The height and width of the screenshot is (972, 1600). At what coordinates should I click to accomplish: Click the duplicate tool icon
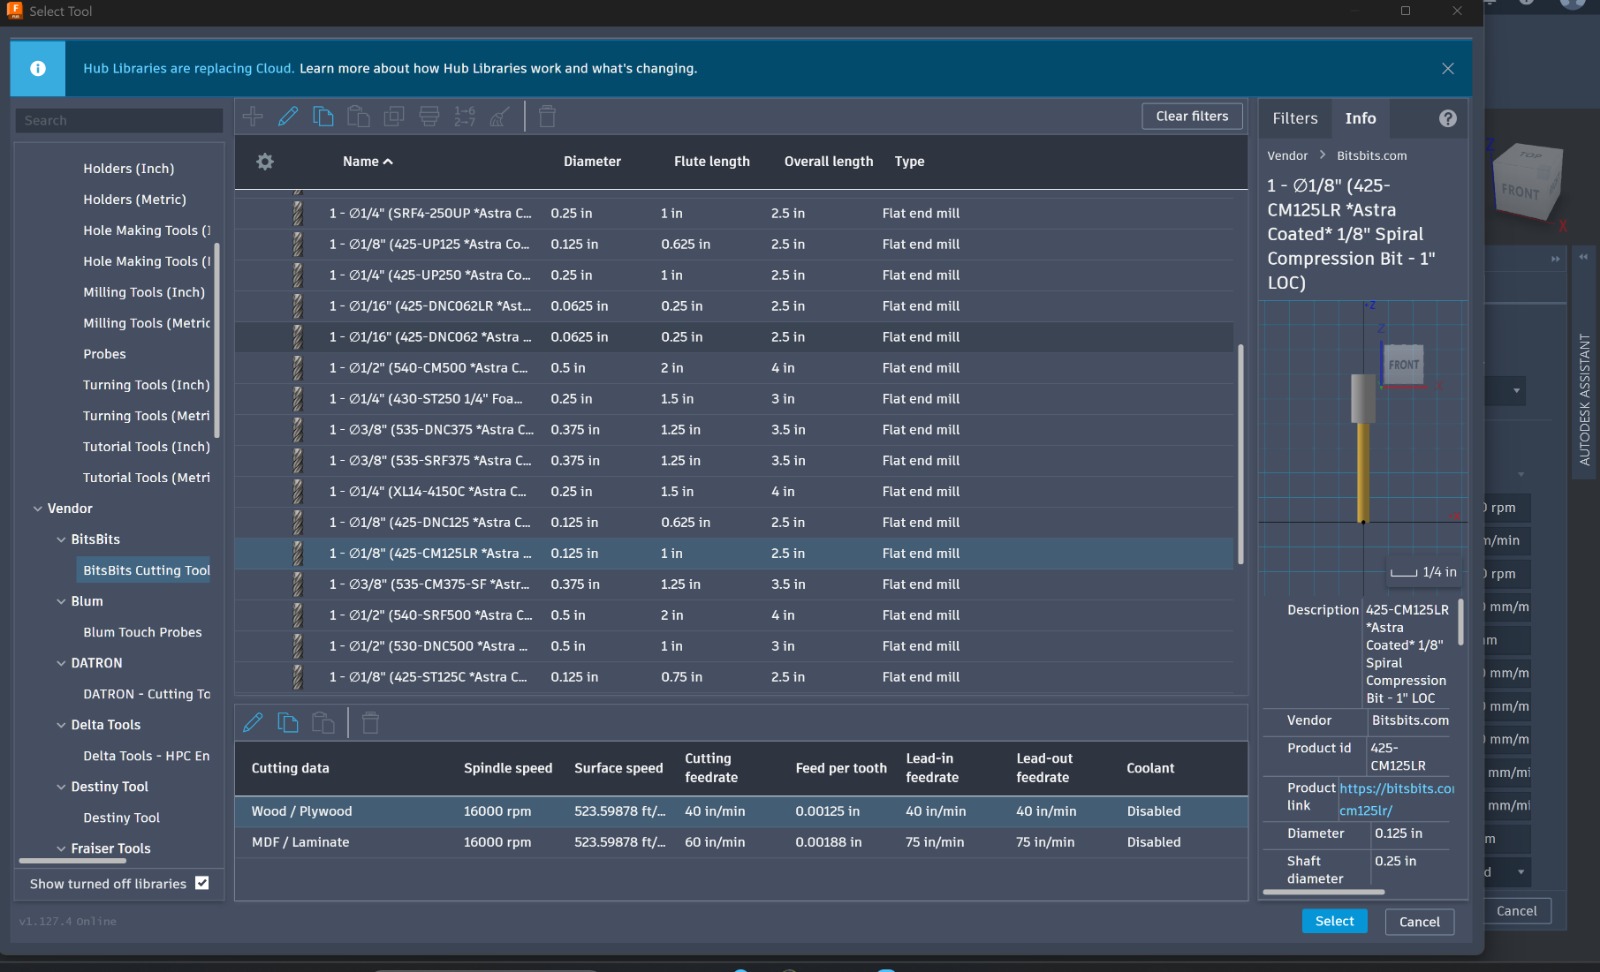(x=394, y=117)
